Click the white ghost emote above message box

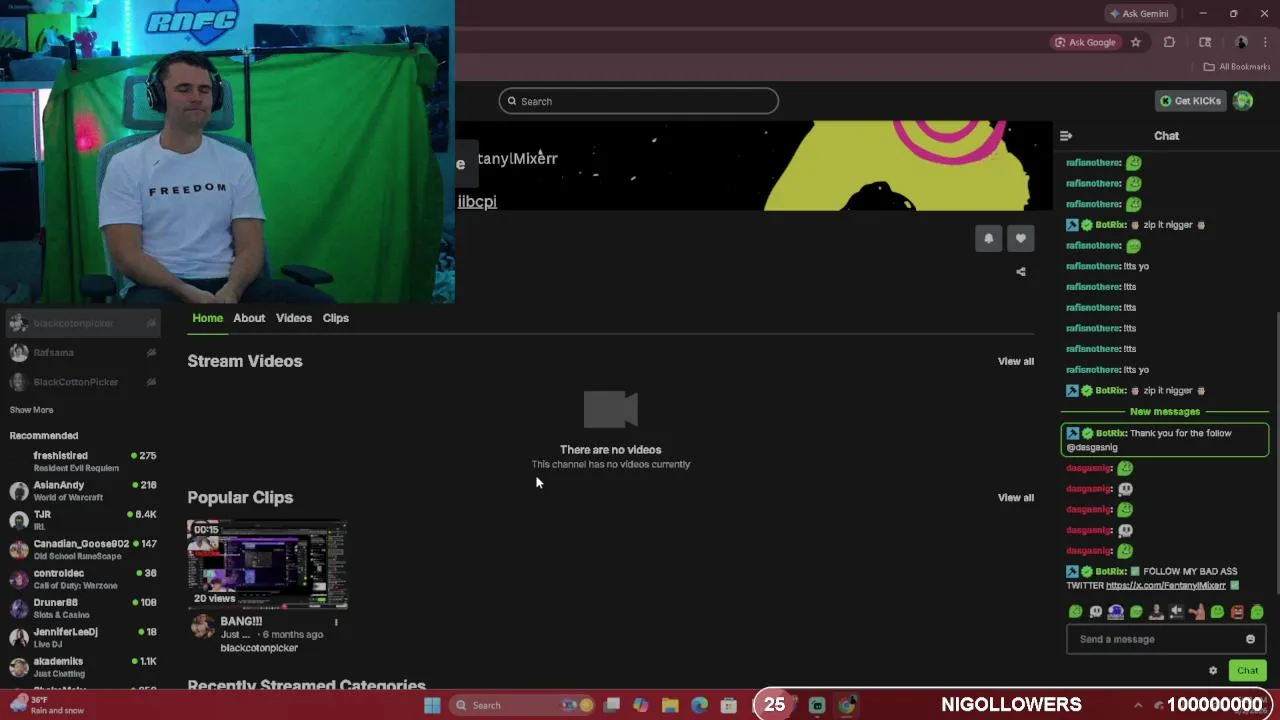coord(1095,612)
